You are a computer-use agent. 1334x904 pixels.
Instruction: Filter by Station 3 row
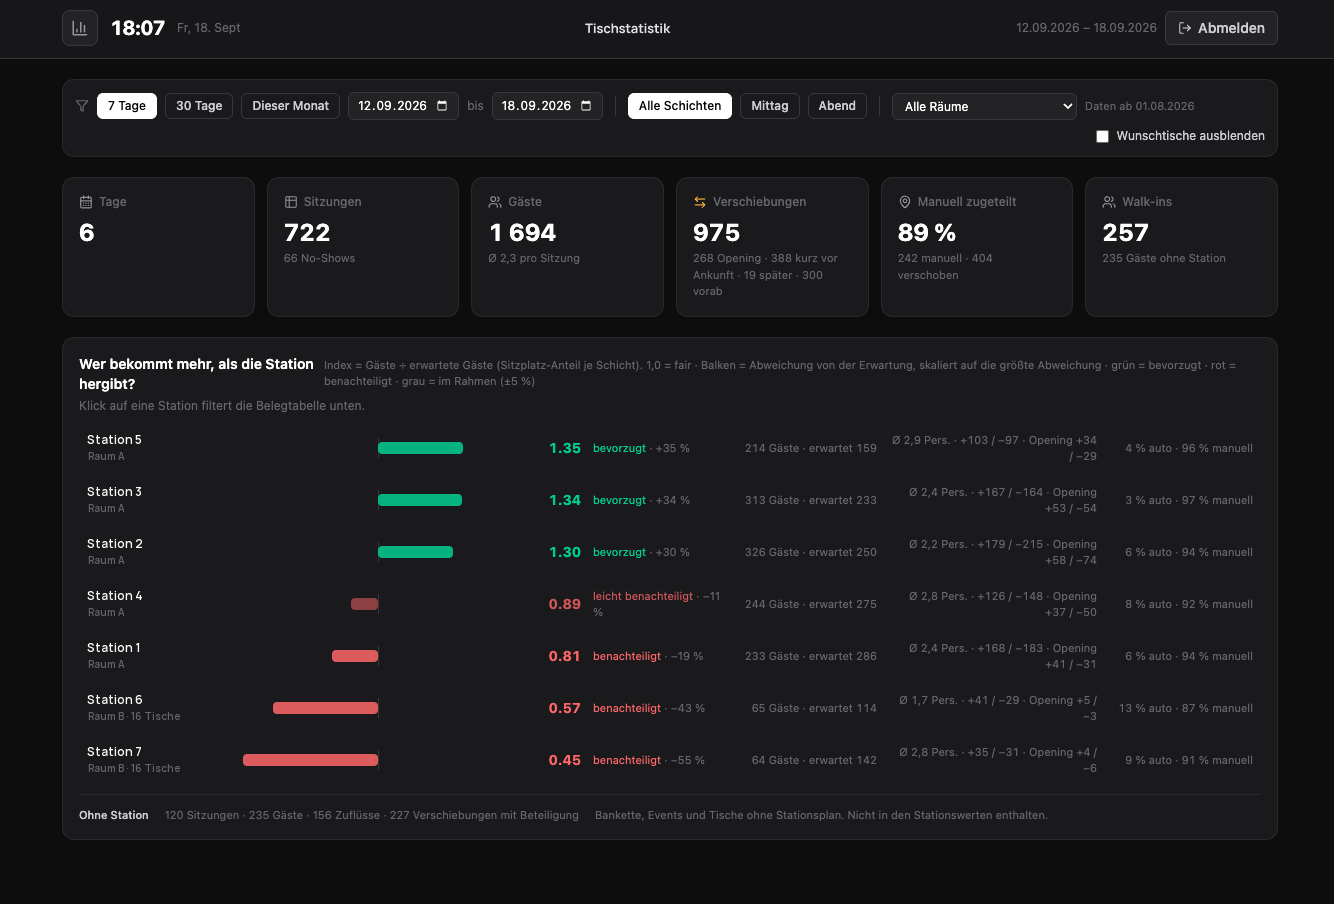(670, 500)
